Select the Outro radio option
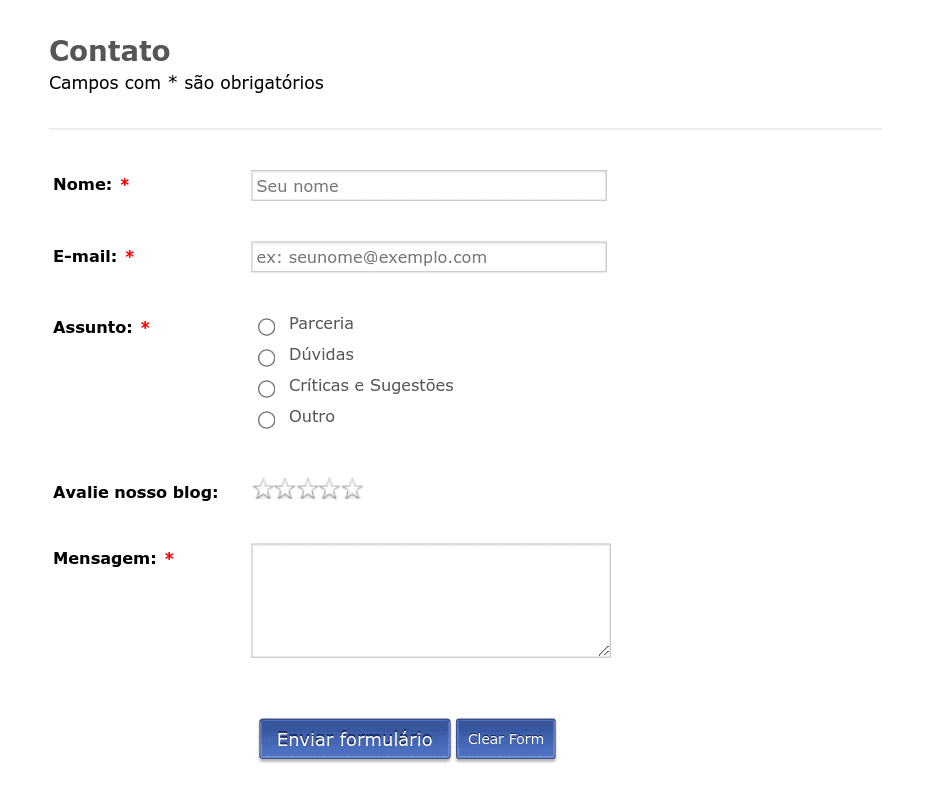 266,420
